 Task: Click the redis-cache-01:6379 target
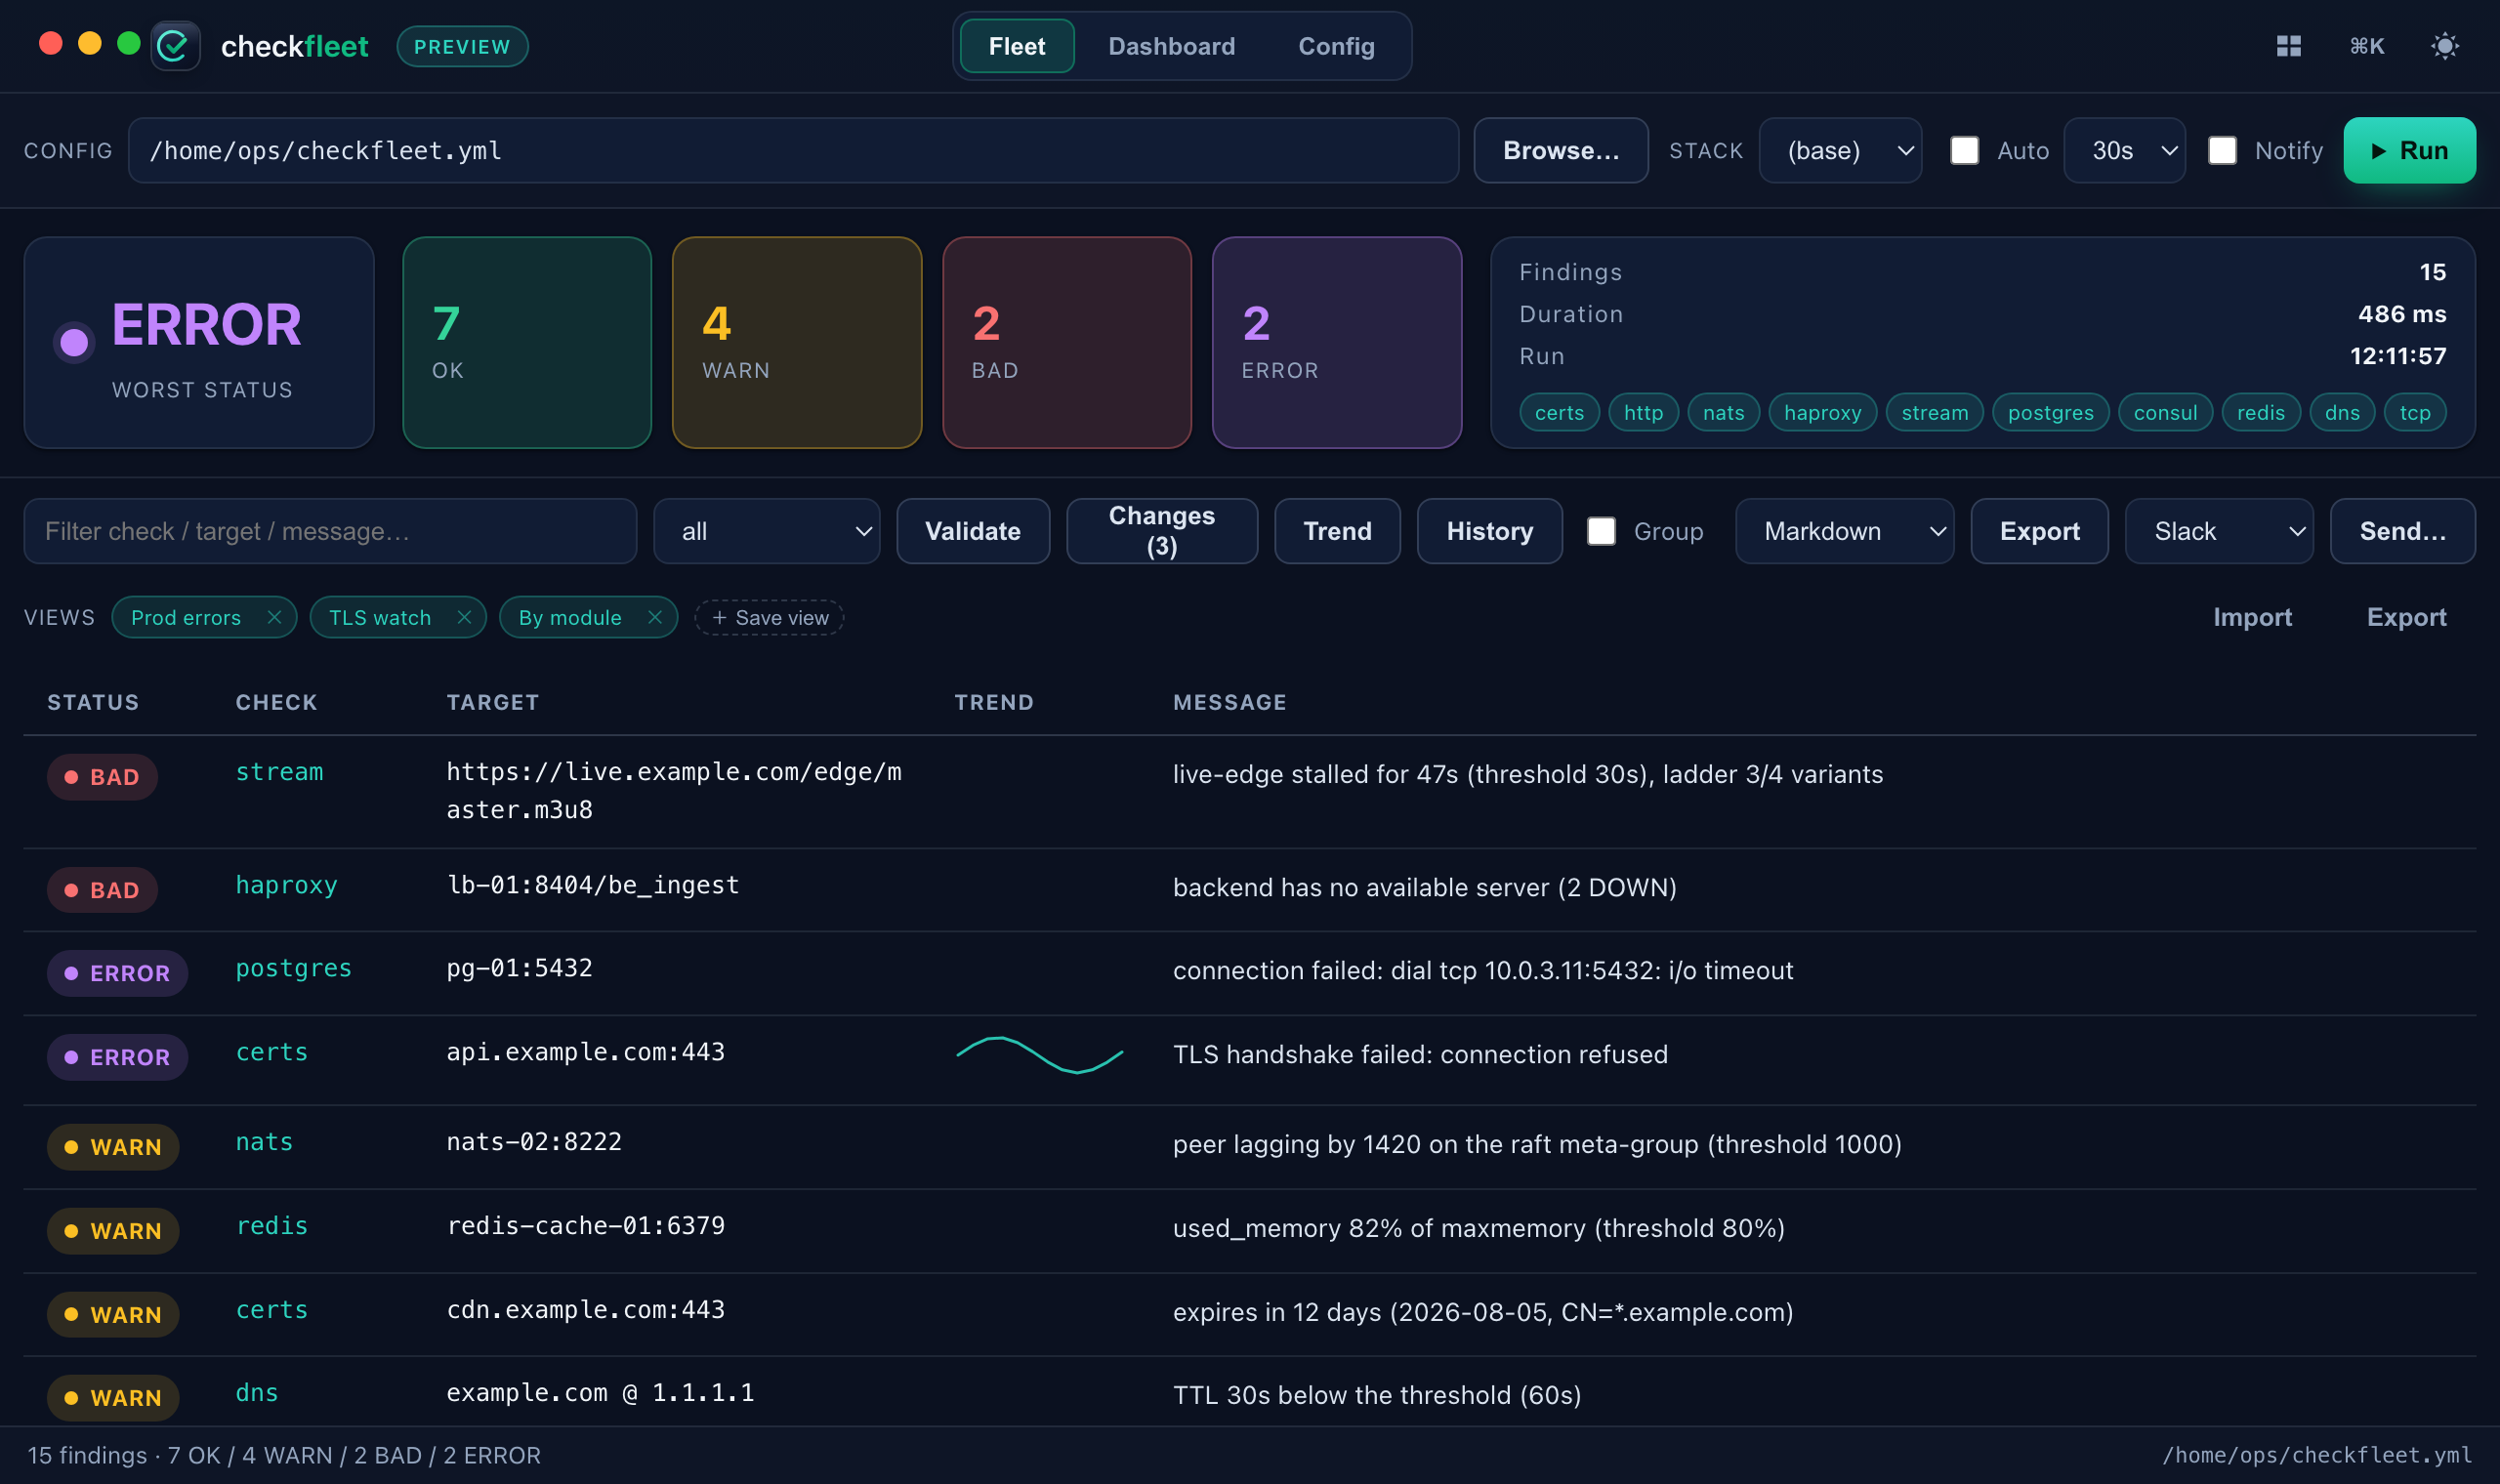pyautogui.click(x=585, y=1226)
